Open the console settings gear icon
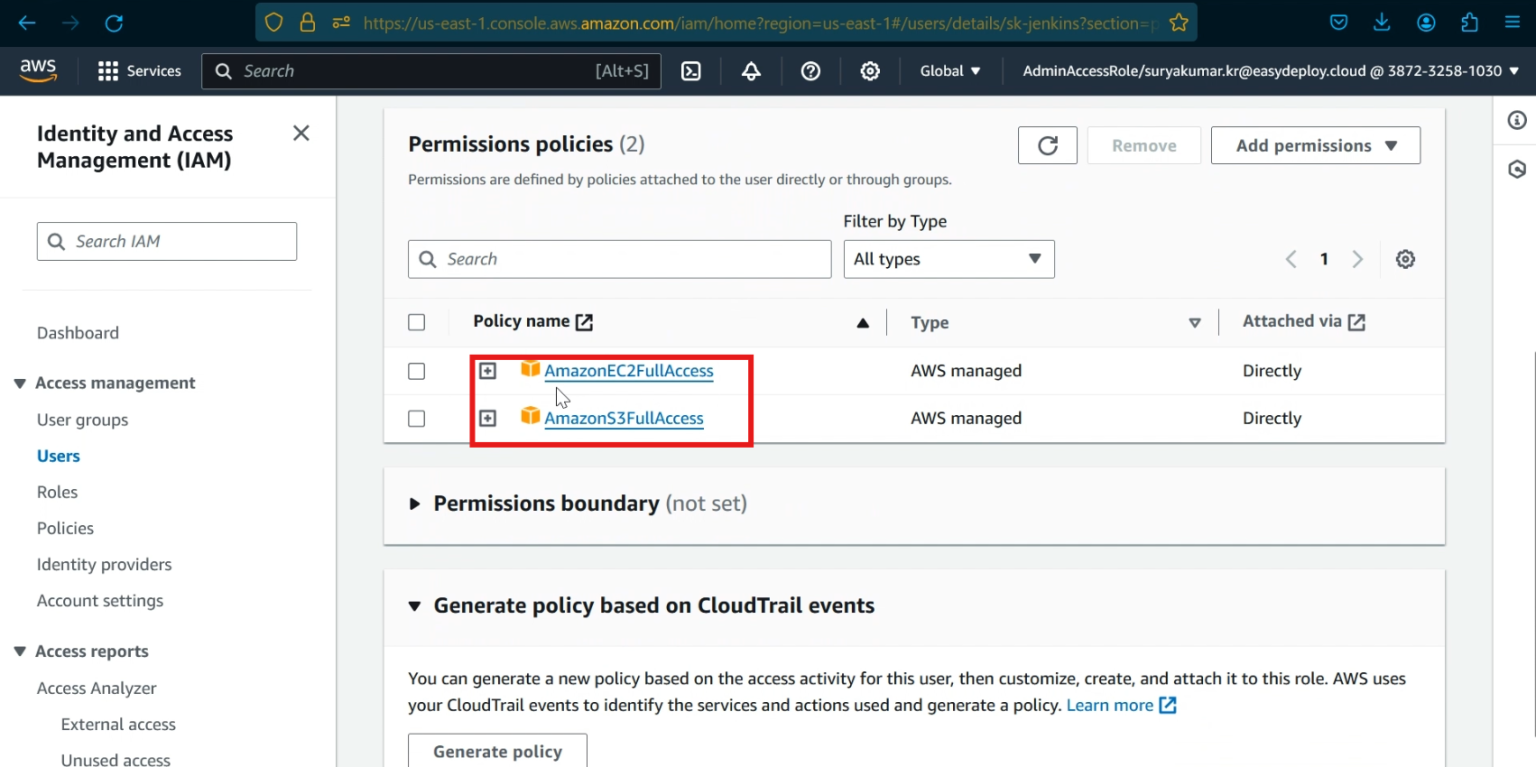This screenshot has height=767, width=1536. point(869,71)
